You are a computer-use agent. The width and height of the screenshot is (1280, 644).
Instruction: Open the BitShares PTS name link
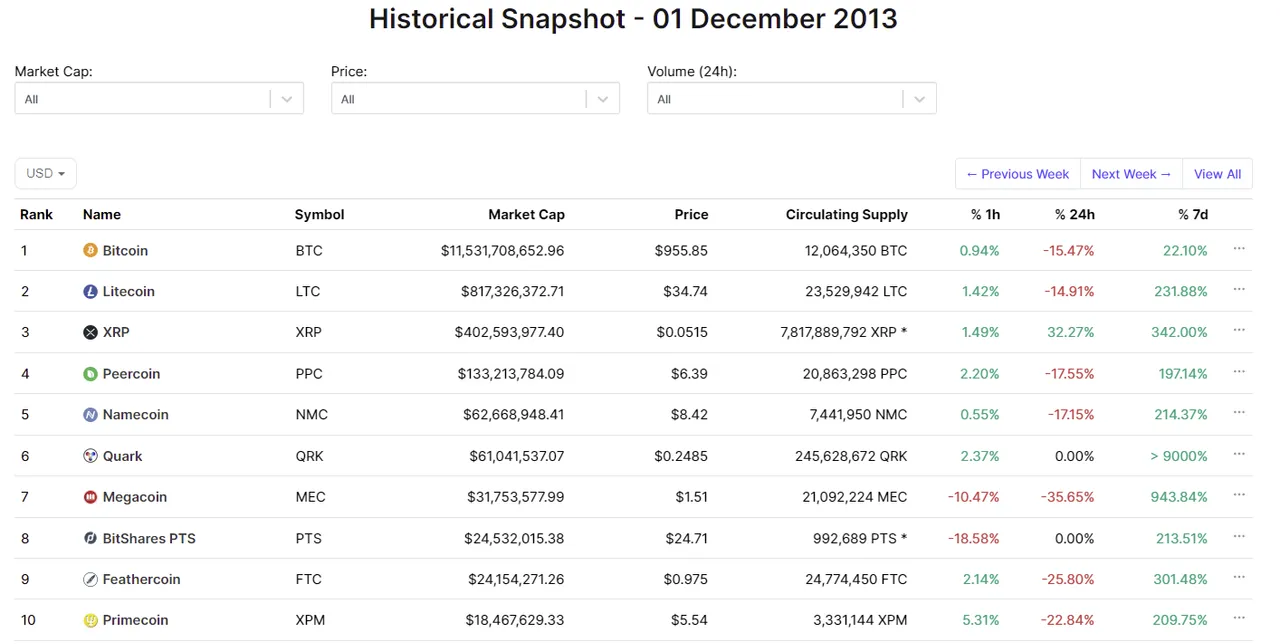pyautogui.click(x=149, y=538)
